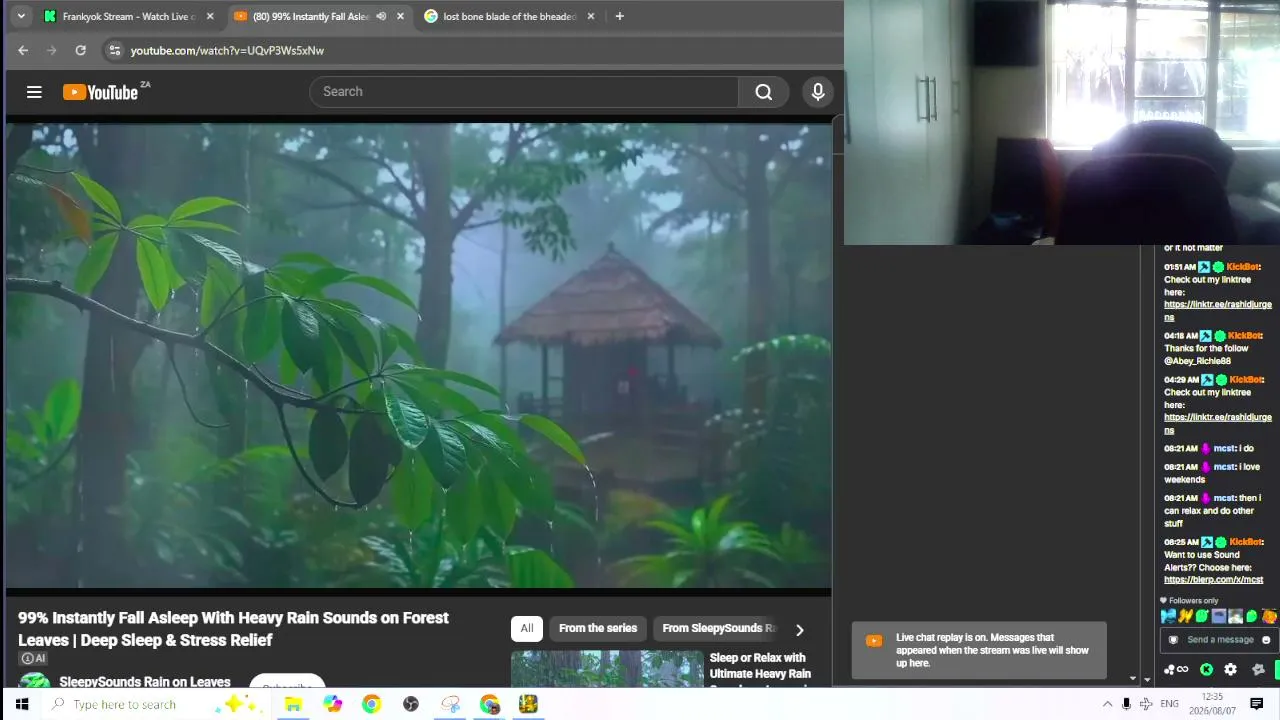Open a new browser tab
Viewport: 1280px width, 720px height.
619,16
